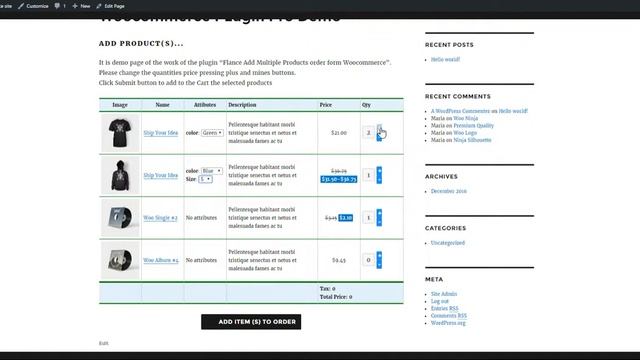Click quantity field in the T-shirt row

click(368, 133)
